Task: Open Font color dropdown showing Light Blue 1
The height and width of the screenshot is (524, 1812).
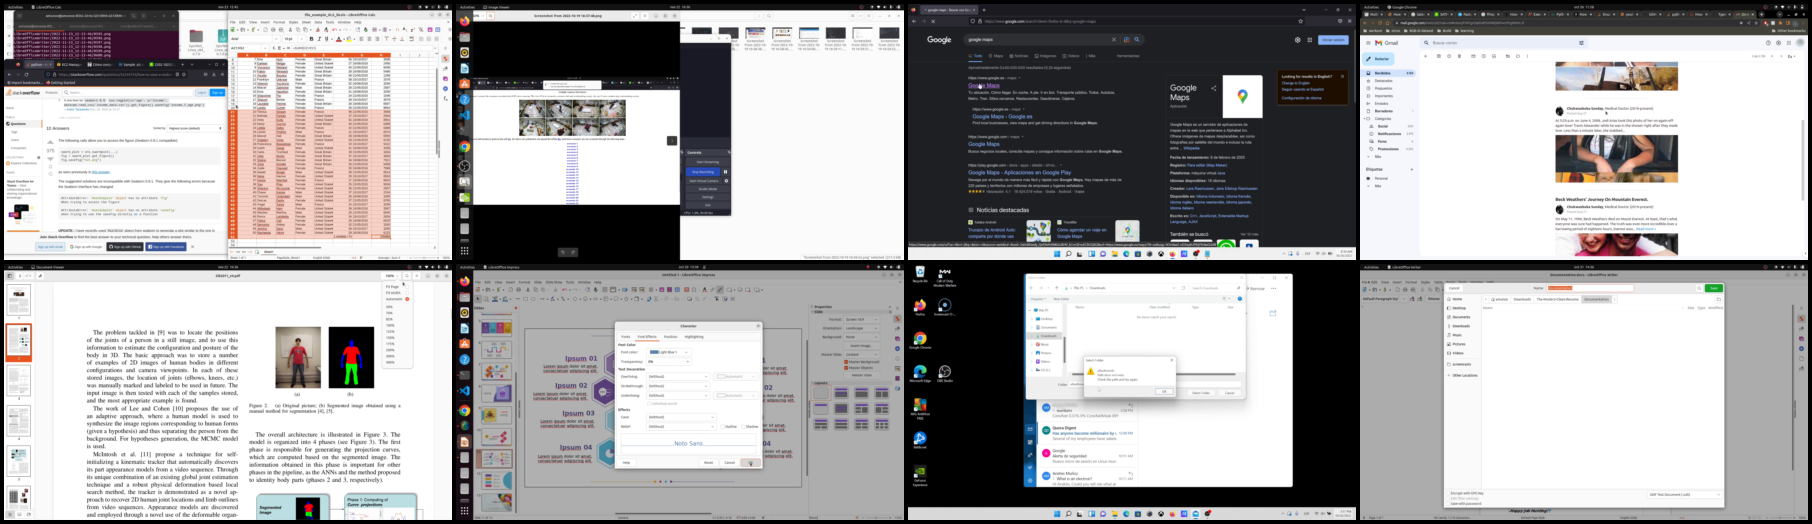Action: coord(669,352)
